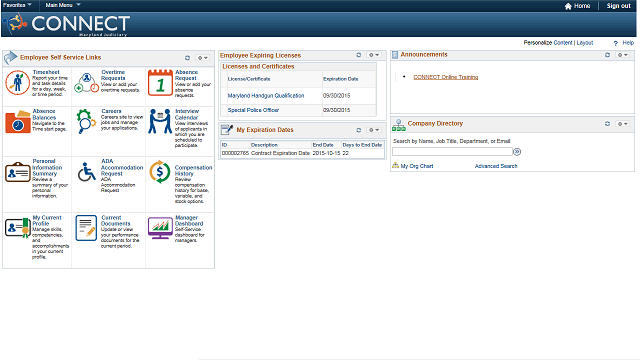Refresh the Announcements pagelet
The height and width of the screenshot is (360, 640).
point(607,55)
